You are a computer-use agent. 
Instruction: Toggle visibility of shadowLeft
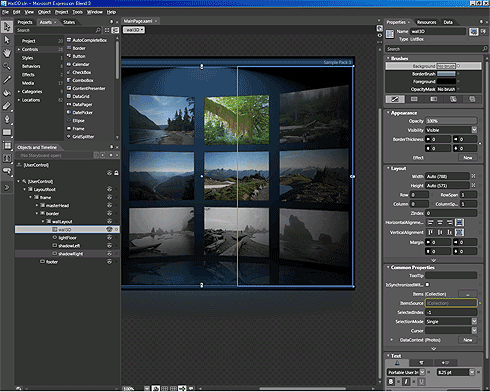[109, 246]
